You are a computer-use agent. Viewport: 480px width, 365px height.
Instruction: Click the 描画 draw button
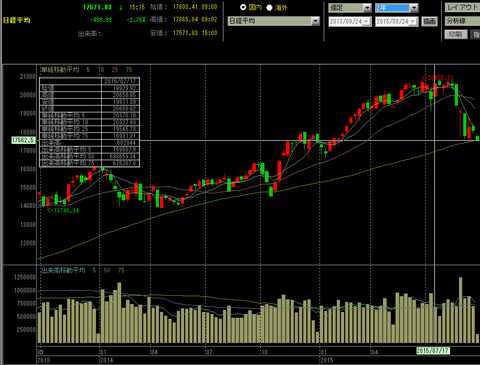pos(429,22)
